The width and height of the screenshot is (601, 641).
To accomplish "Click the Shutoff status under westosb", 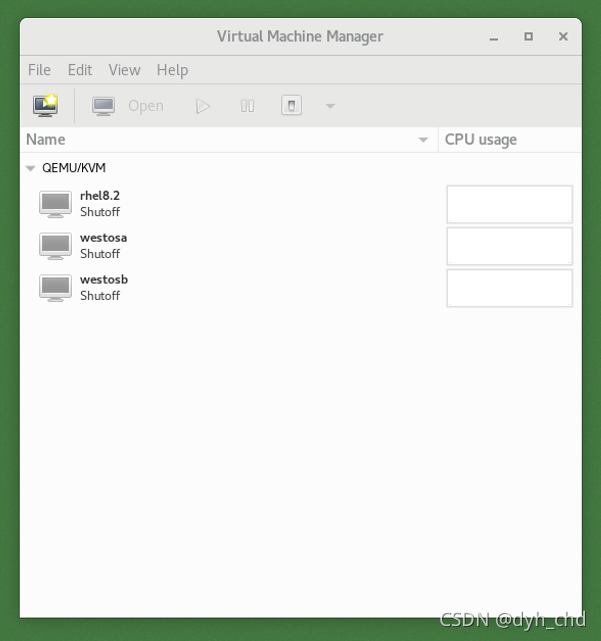I will 100,295.
